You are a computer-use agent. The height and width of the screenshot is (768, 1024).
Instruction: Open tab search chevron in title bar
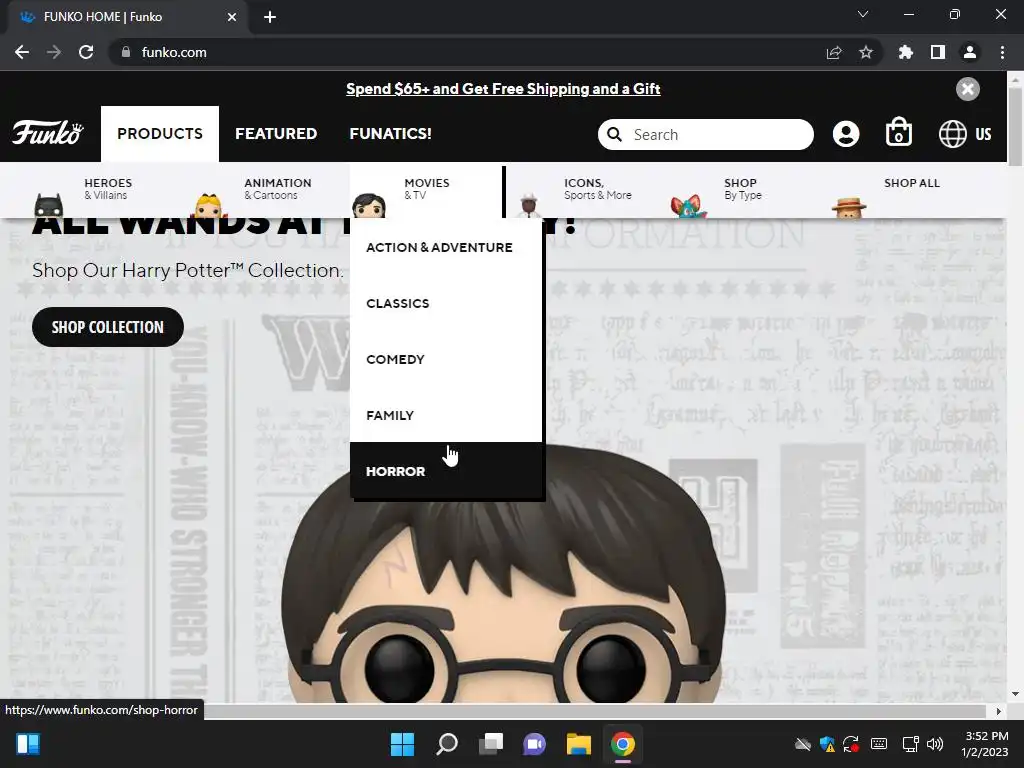(863, 14)
